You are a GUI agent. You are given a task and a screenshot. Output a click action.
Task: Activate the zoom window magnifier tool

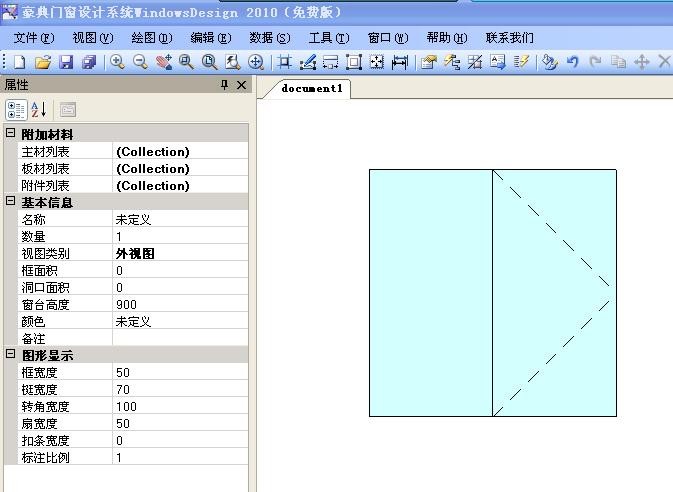[186, 62]
